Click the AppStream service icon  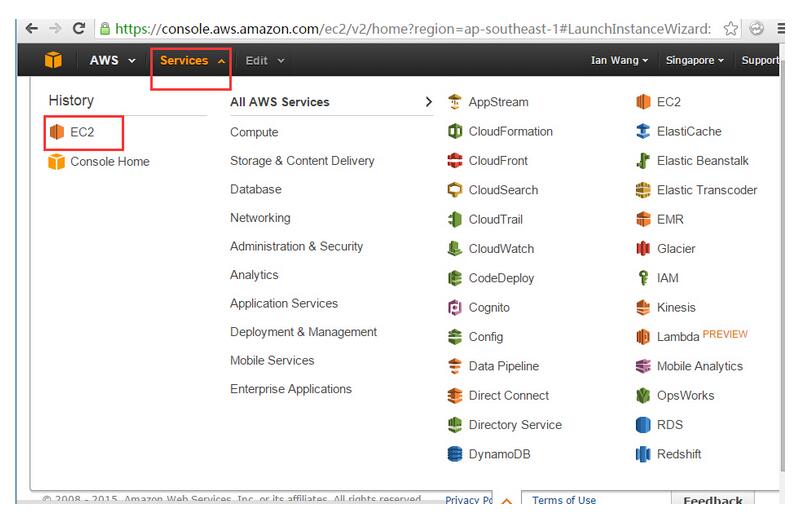click(454, 102)
